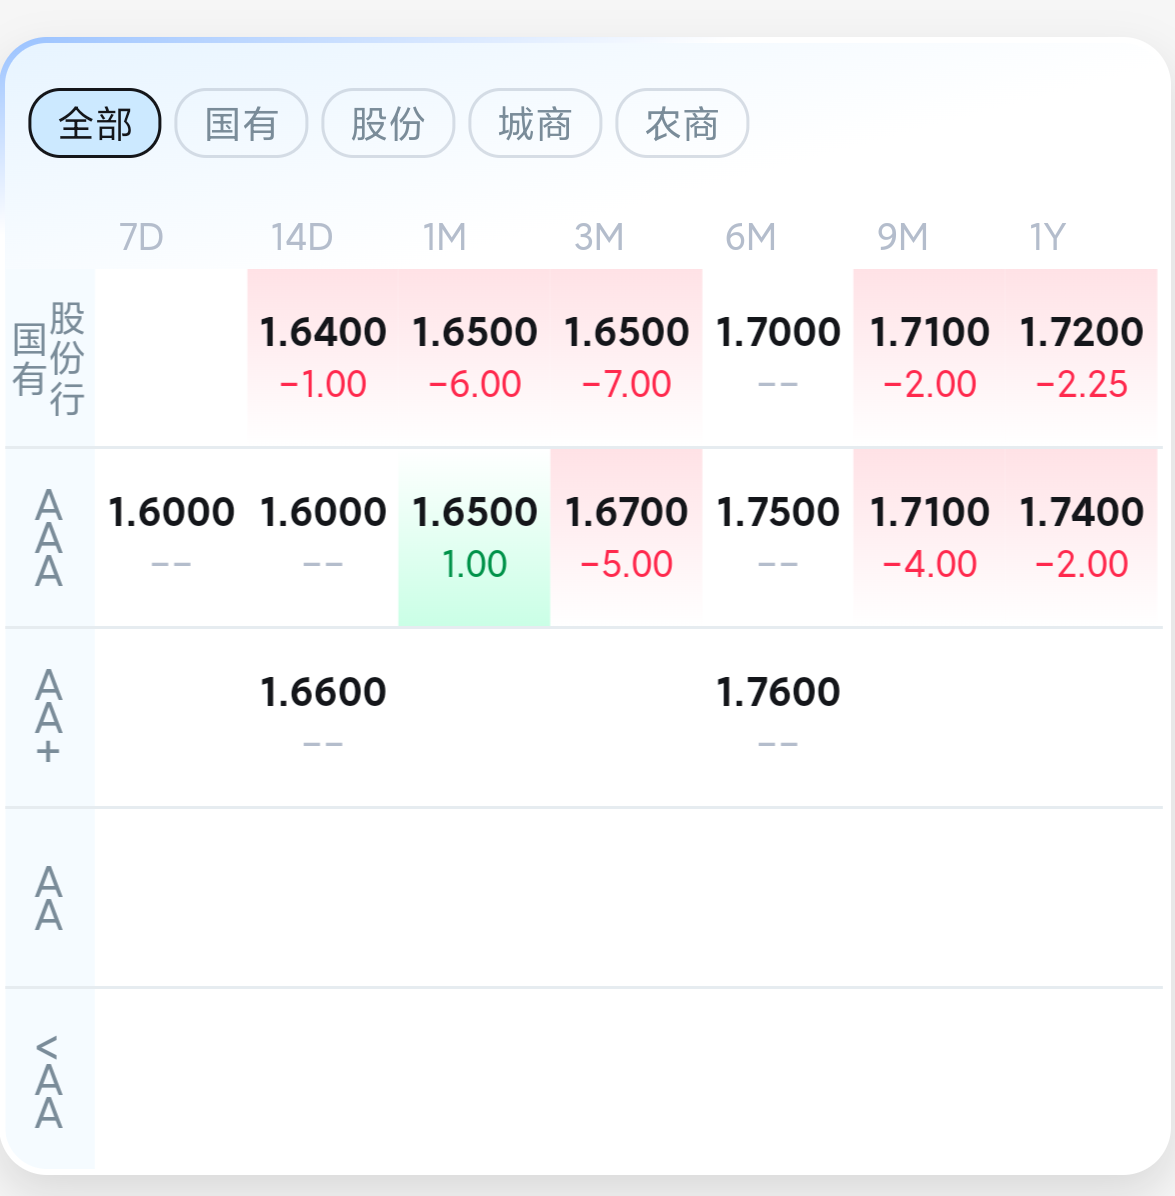Click the <AA row label
The image size is (1175, 1196).
pyautogui.click(x=49, y=1080)
